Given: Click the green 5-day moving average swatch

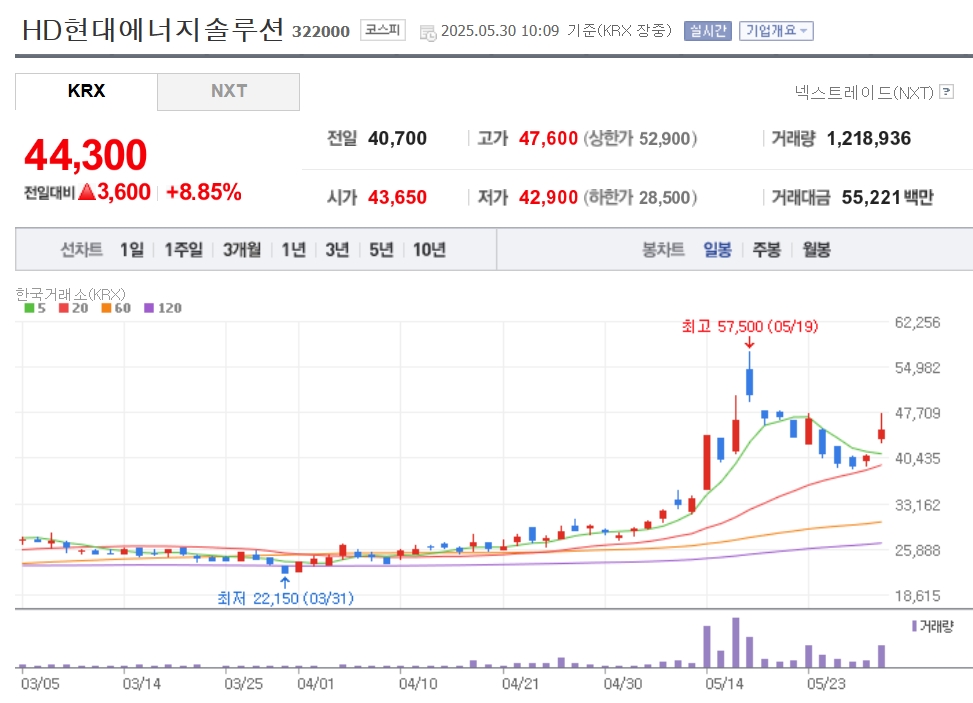Looking at the screenshot, I should coord(28,308).
